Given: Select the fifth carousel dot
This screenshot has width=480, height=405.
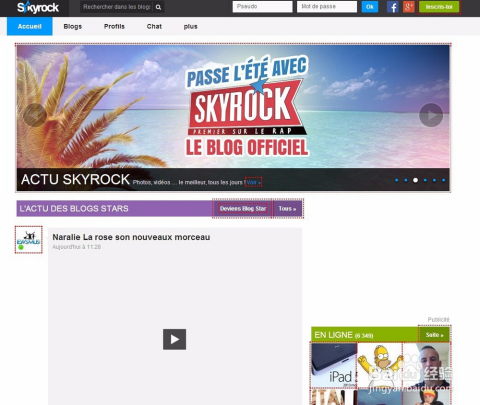Looking at the screenshot, I should [x=434, y=180].
